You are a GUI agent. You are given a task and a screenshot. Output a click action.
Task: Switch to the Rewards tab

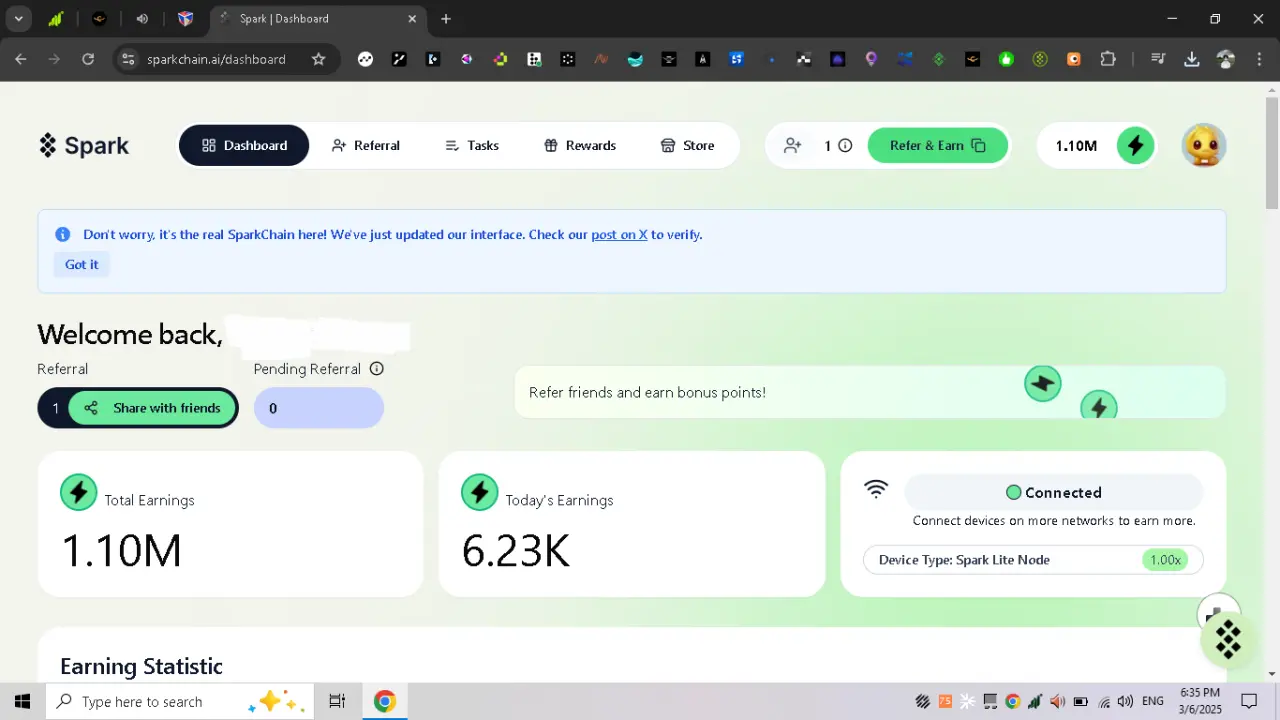point(580,145)
